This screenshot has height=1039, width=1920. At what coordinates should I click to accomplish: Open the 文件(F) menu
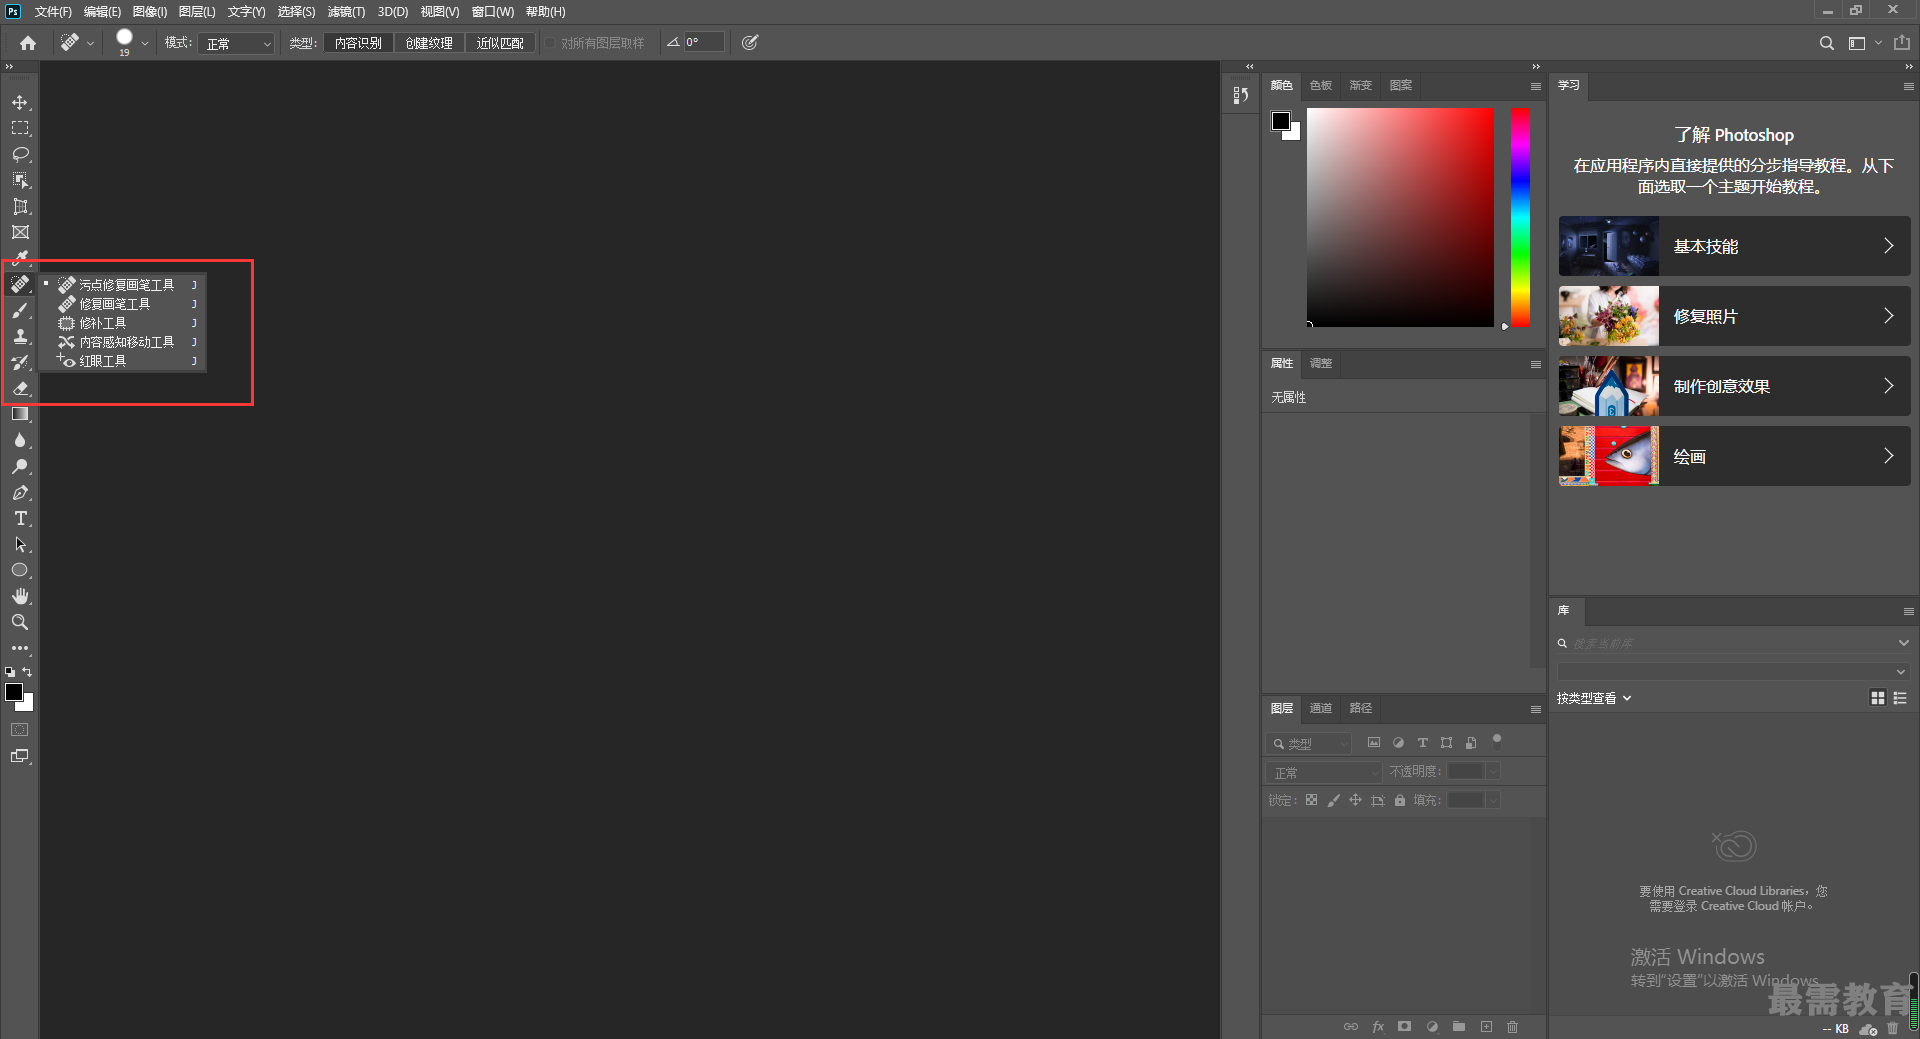pyautogui.click(x=53, y=12)
